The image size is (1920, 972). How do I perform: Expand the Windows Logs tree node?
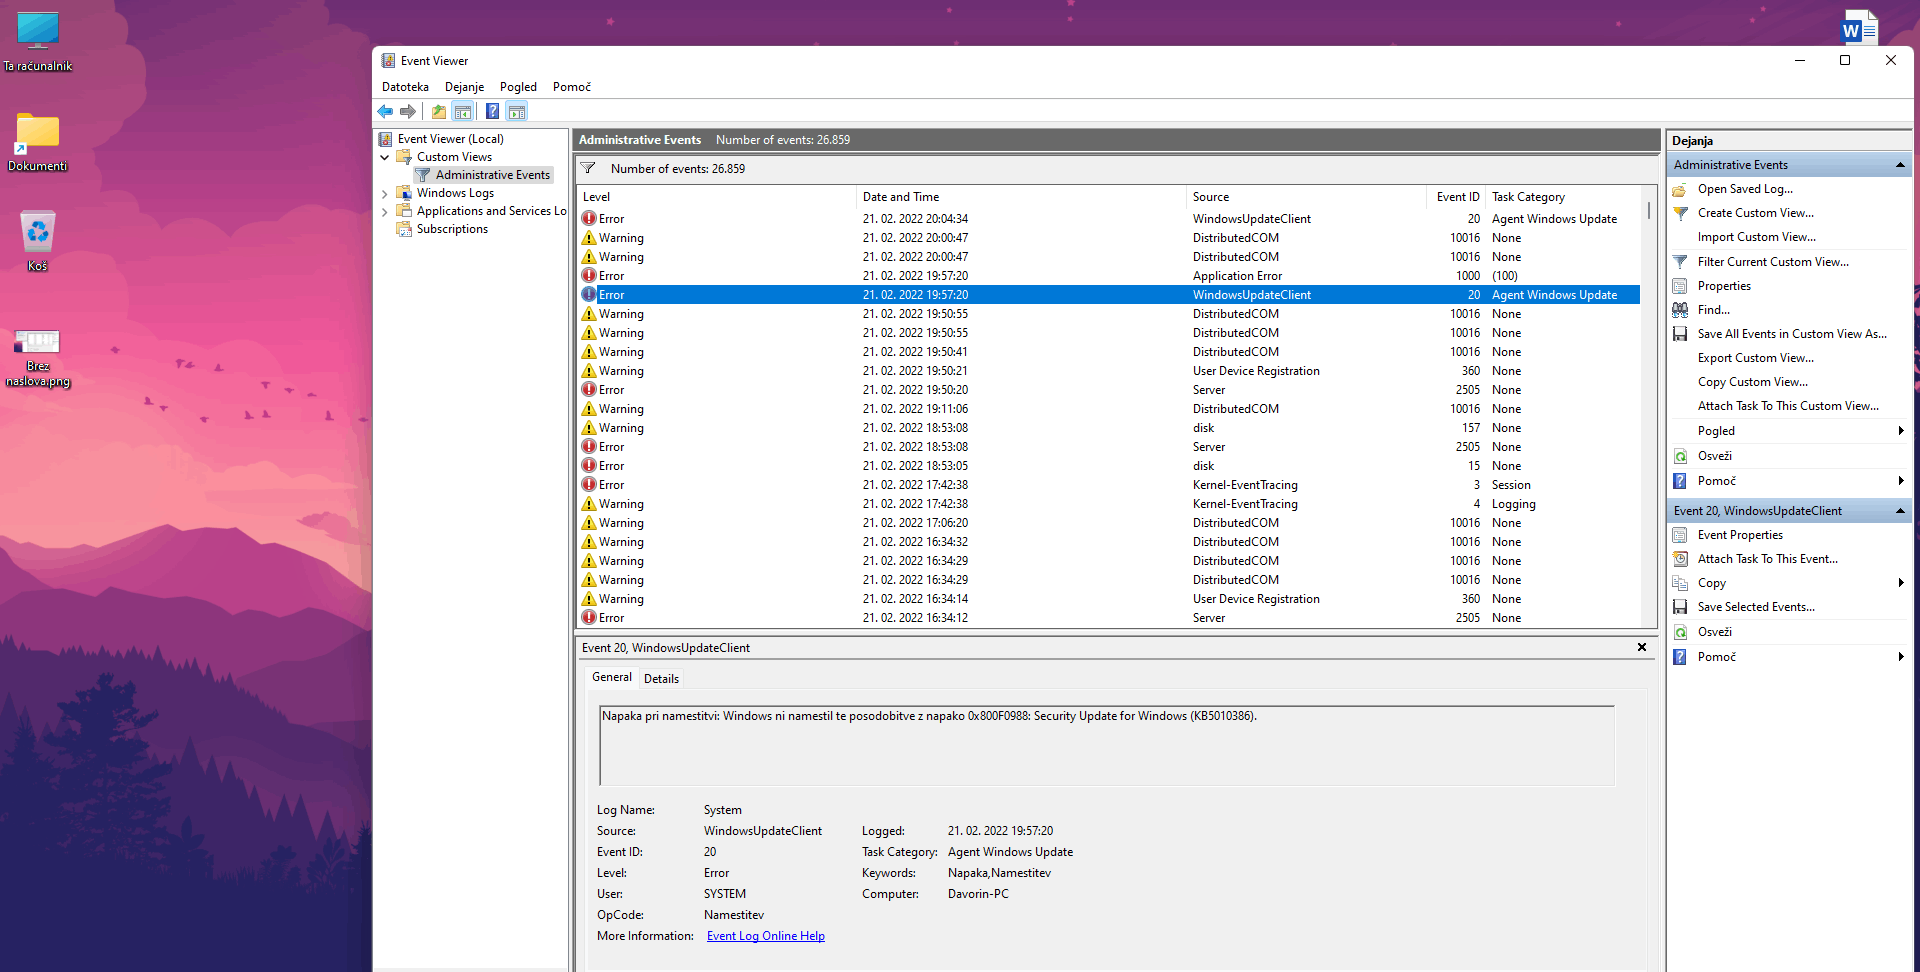(385, 194)
